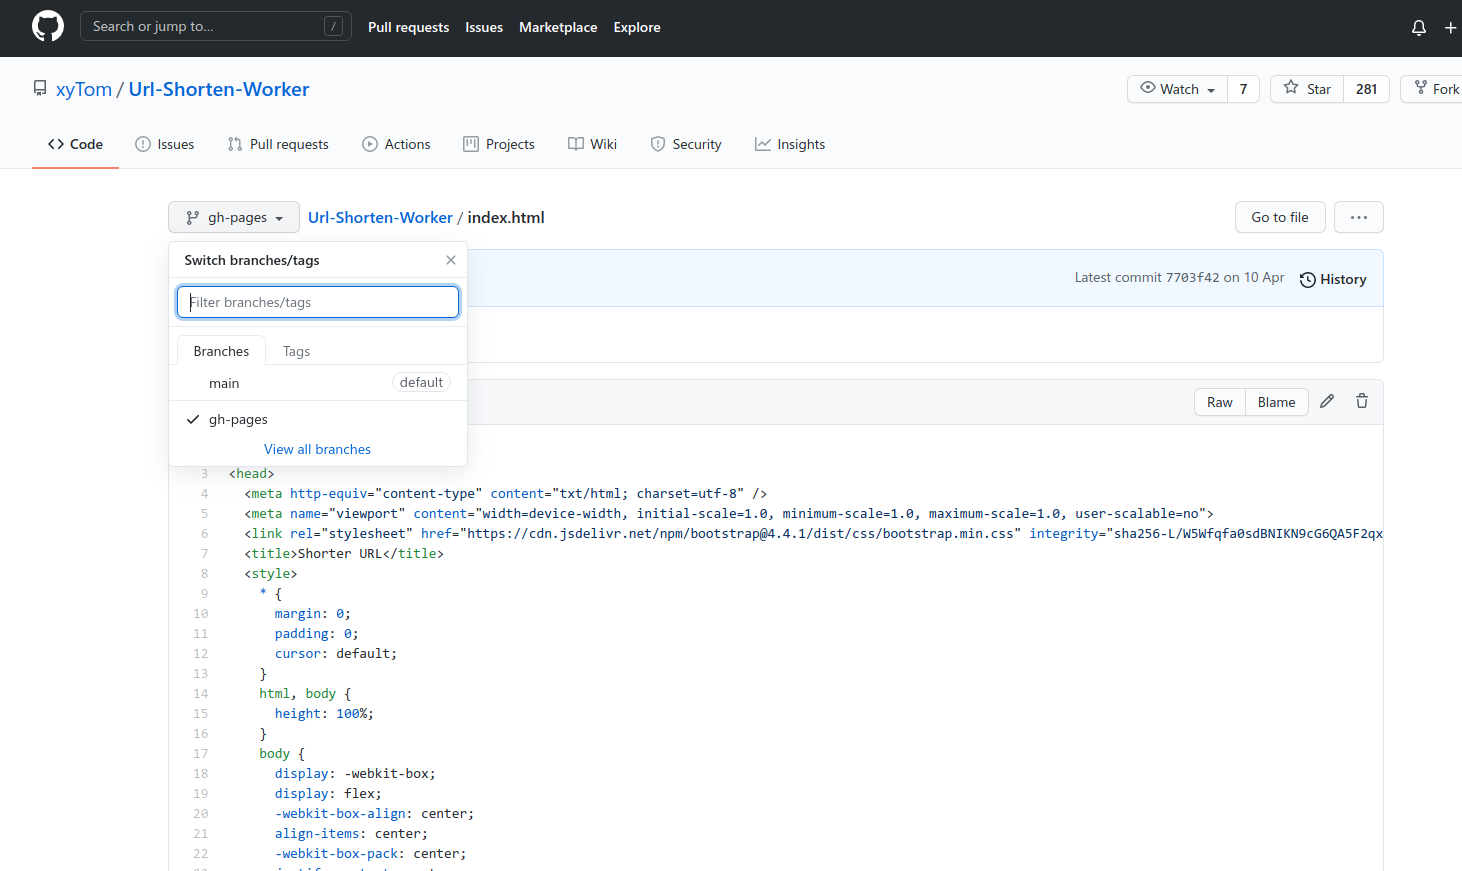
Task: Click the 'display: flex;' code line
Action: point(328,793)
